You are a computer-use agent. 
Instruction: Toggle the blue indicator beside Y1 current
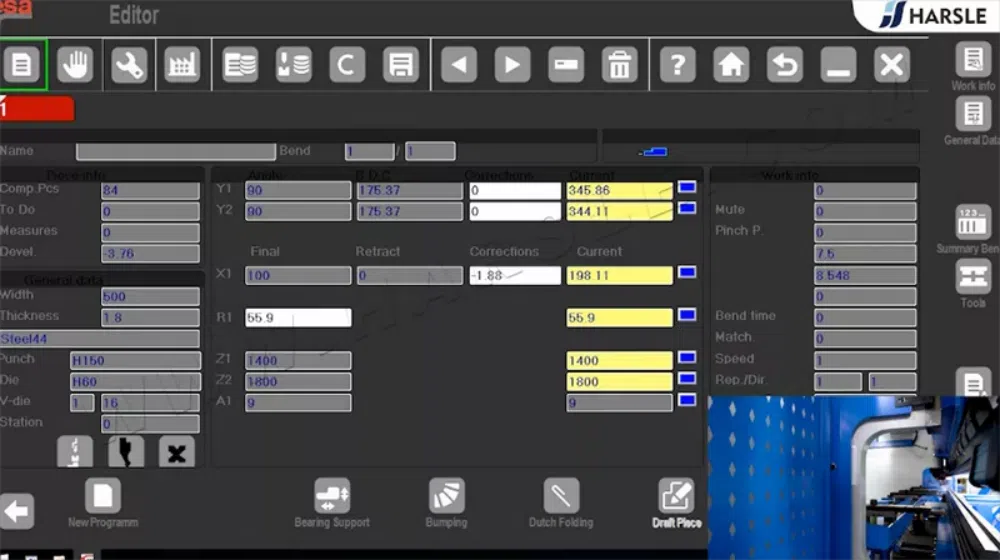pyautogui.click(x=687, y=188)
